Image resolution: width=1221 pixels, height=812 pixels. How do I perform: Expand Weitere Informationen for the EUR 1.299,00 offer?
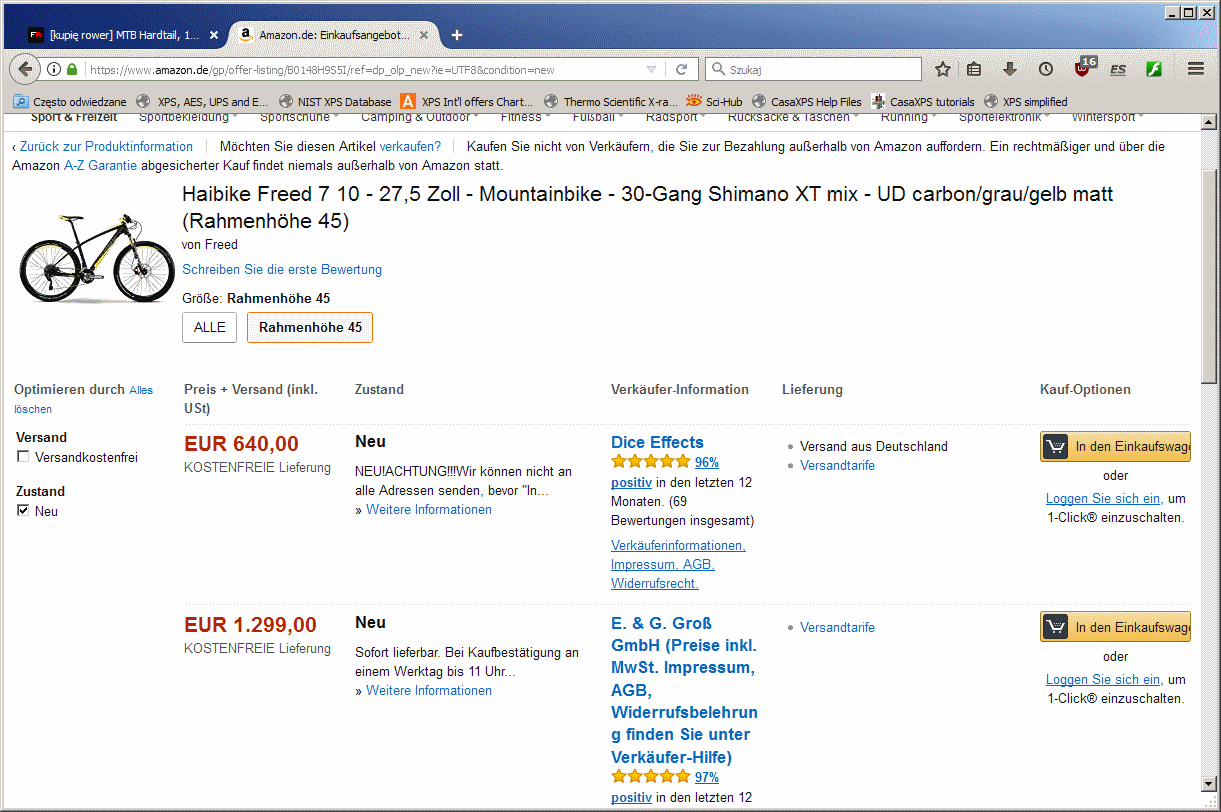point(428,691)
